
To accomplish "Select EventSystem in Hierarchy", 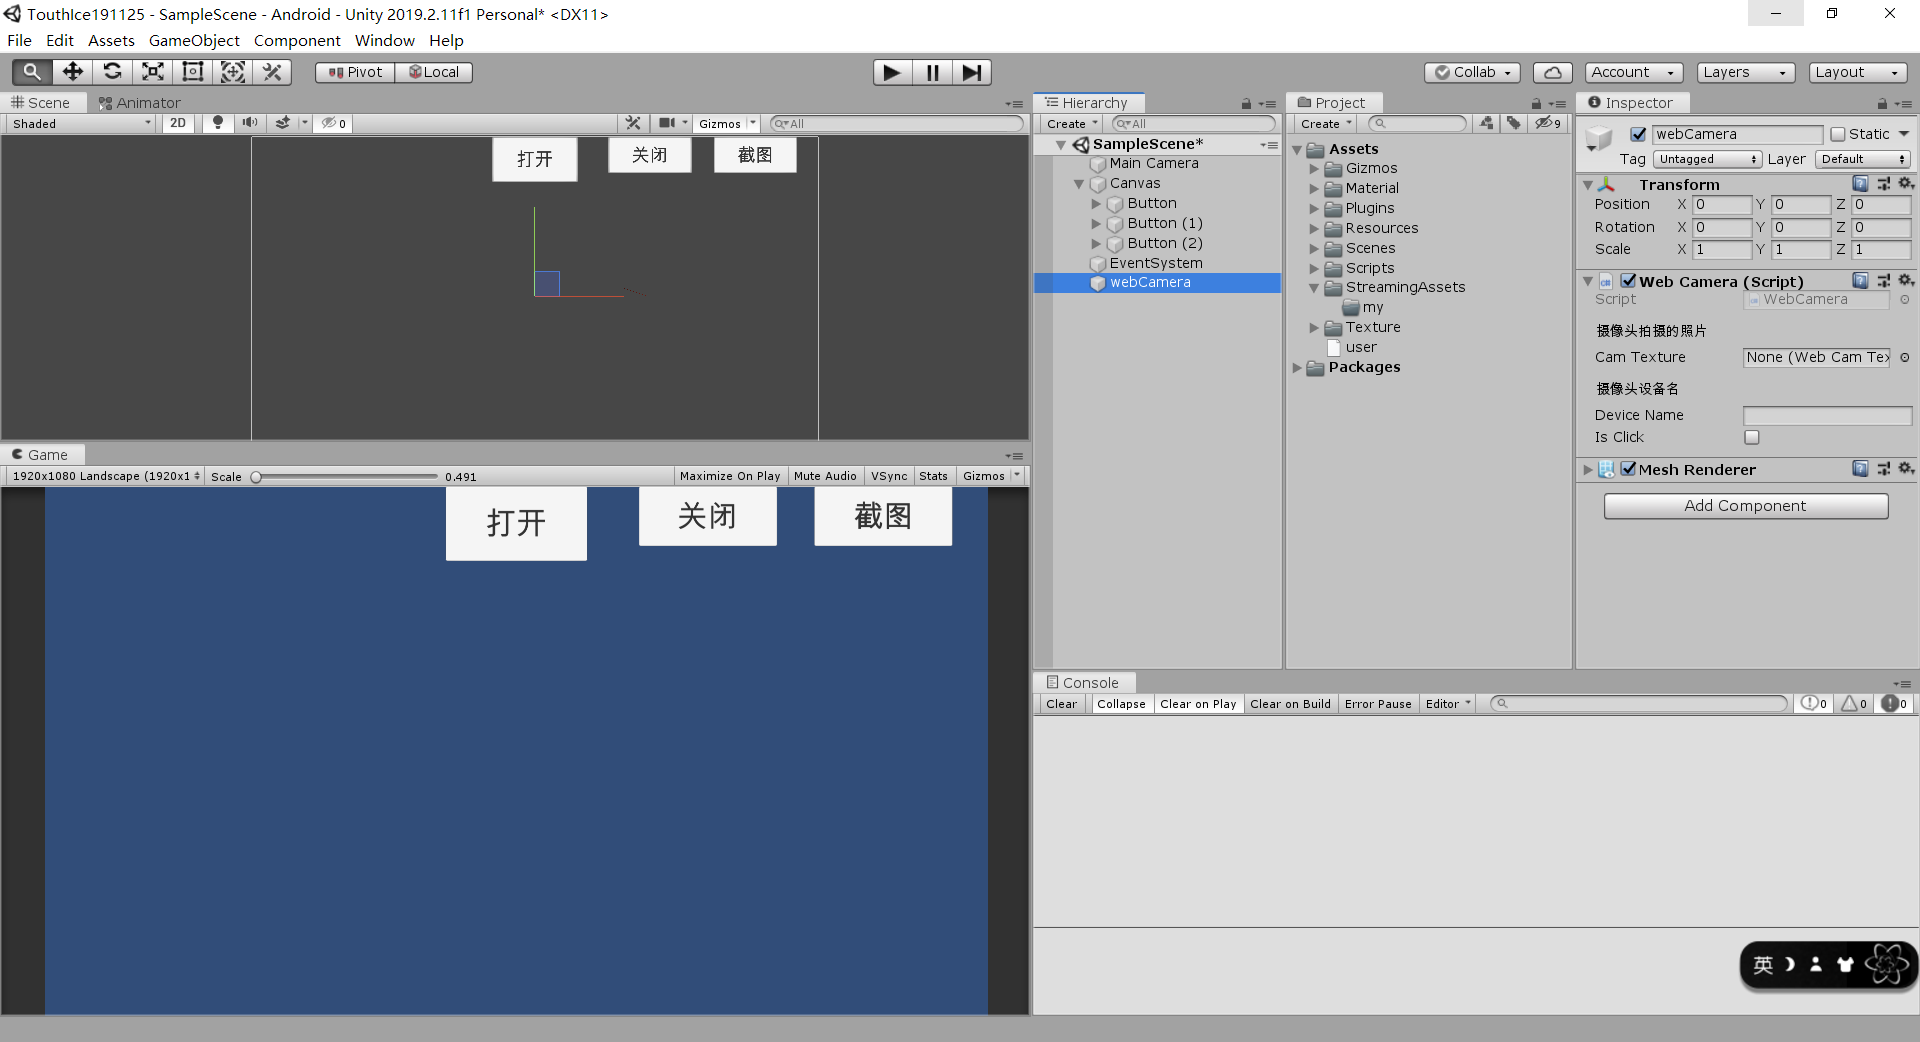I will (1156, 263).
